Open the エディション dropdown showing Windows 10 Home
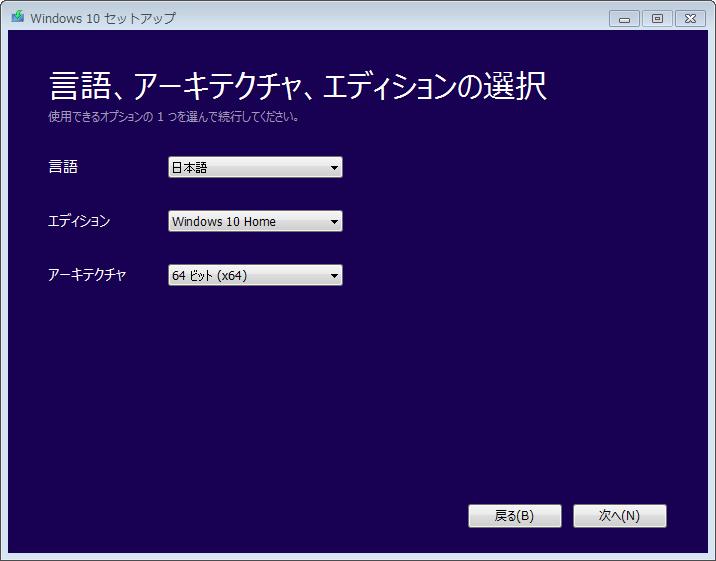 pyautogui.click(x=255, y=221)
